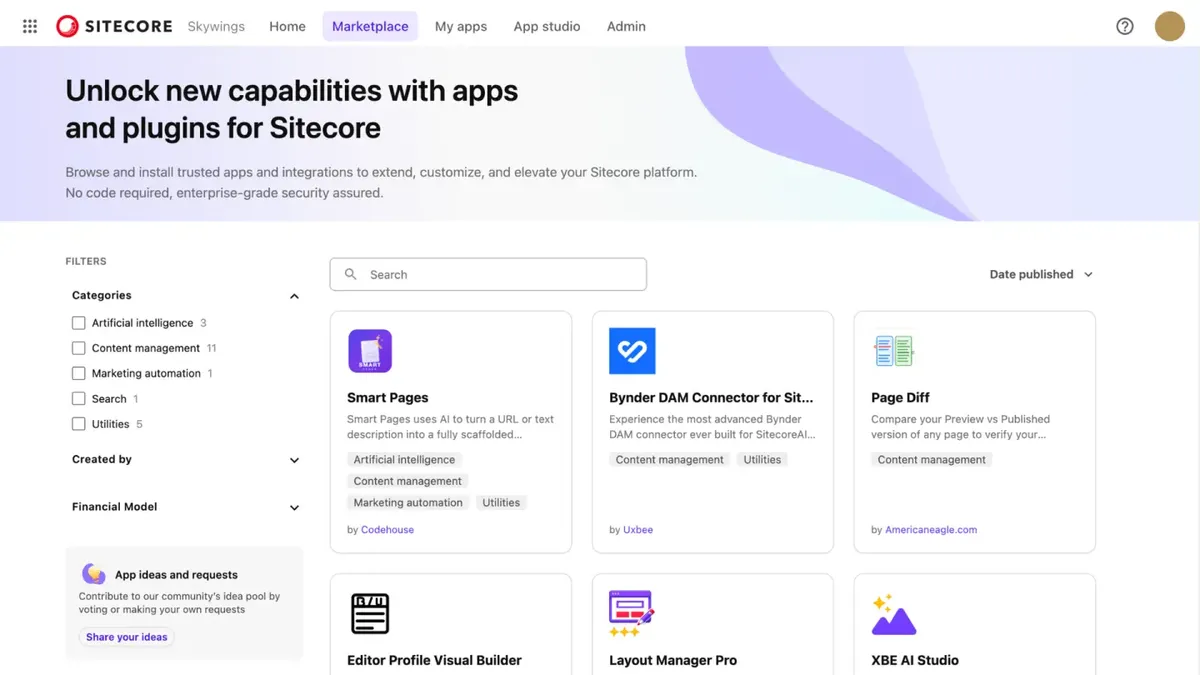The height and width of the screenshot is (675, 1200).
Task: Open the app switcher grid icon
Action: coord(30,27)
